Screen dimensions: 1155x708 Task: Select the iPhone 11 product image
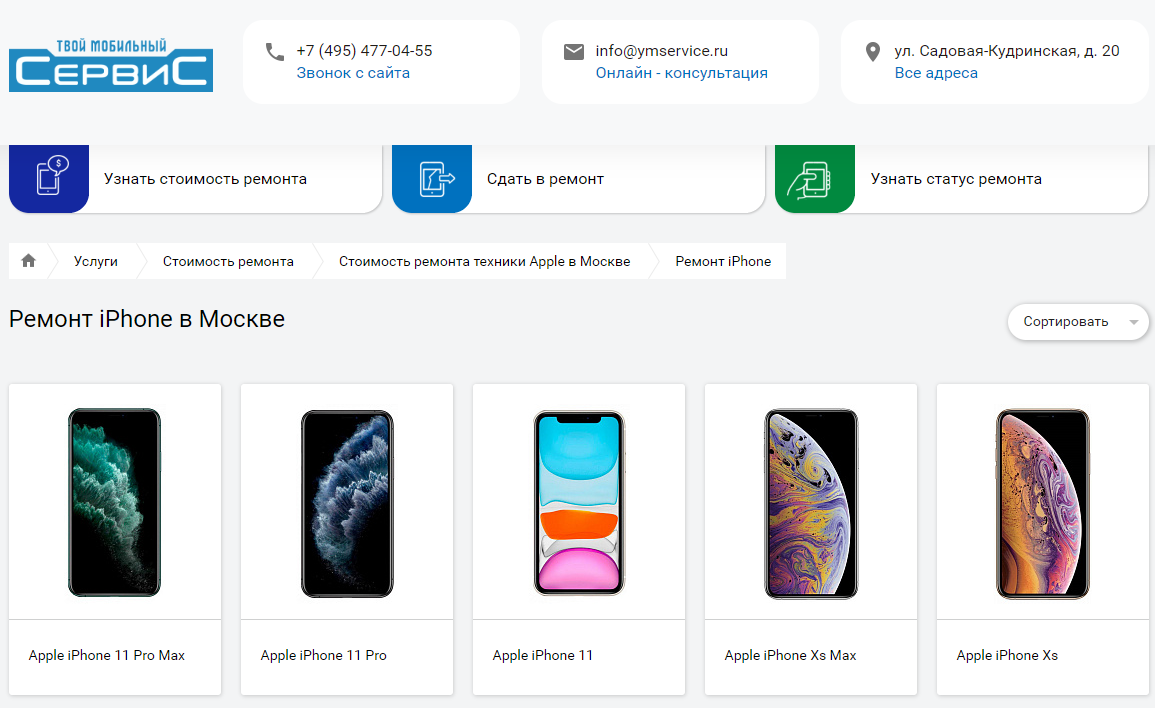pos(579,502)
